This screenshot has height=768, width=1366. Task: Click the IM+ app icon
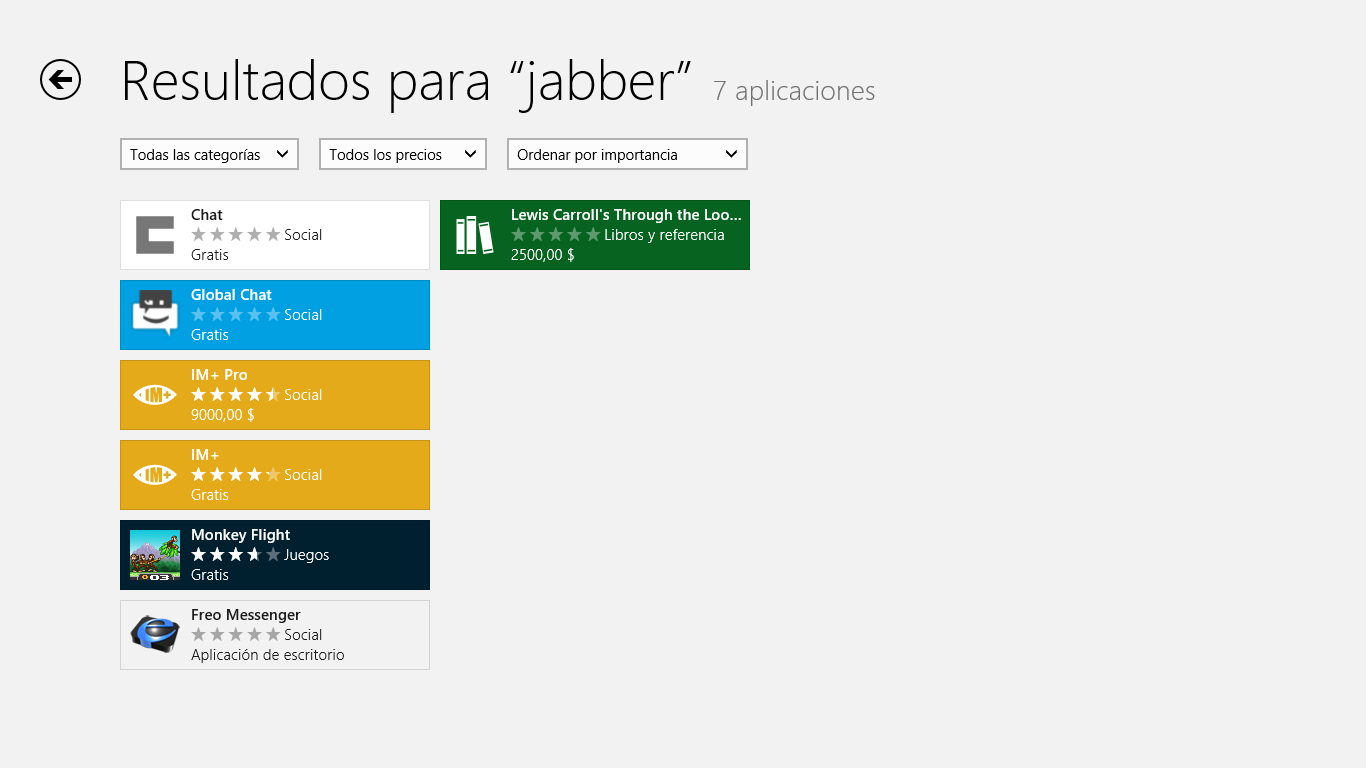pyautogui.click(x=154, y=474)
